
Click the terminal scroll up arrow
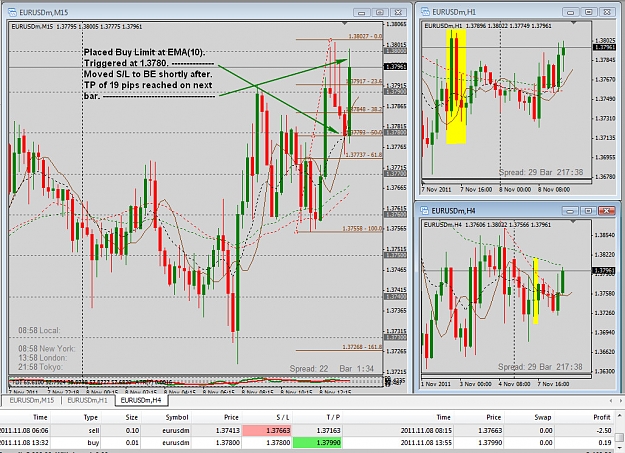pyautogui.click(x=620, y=416)
